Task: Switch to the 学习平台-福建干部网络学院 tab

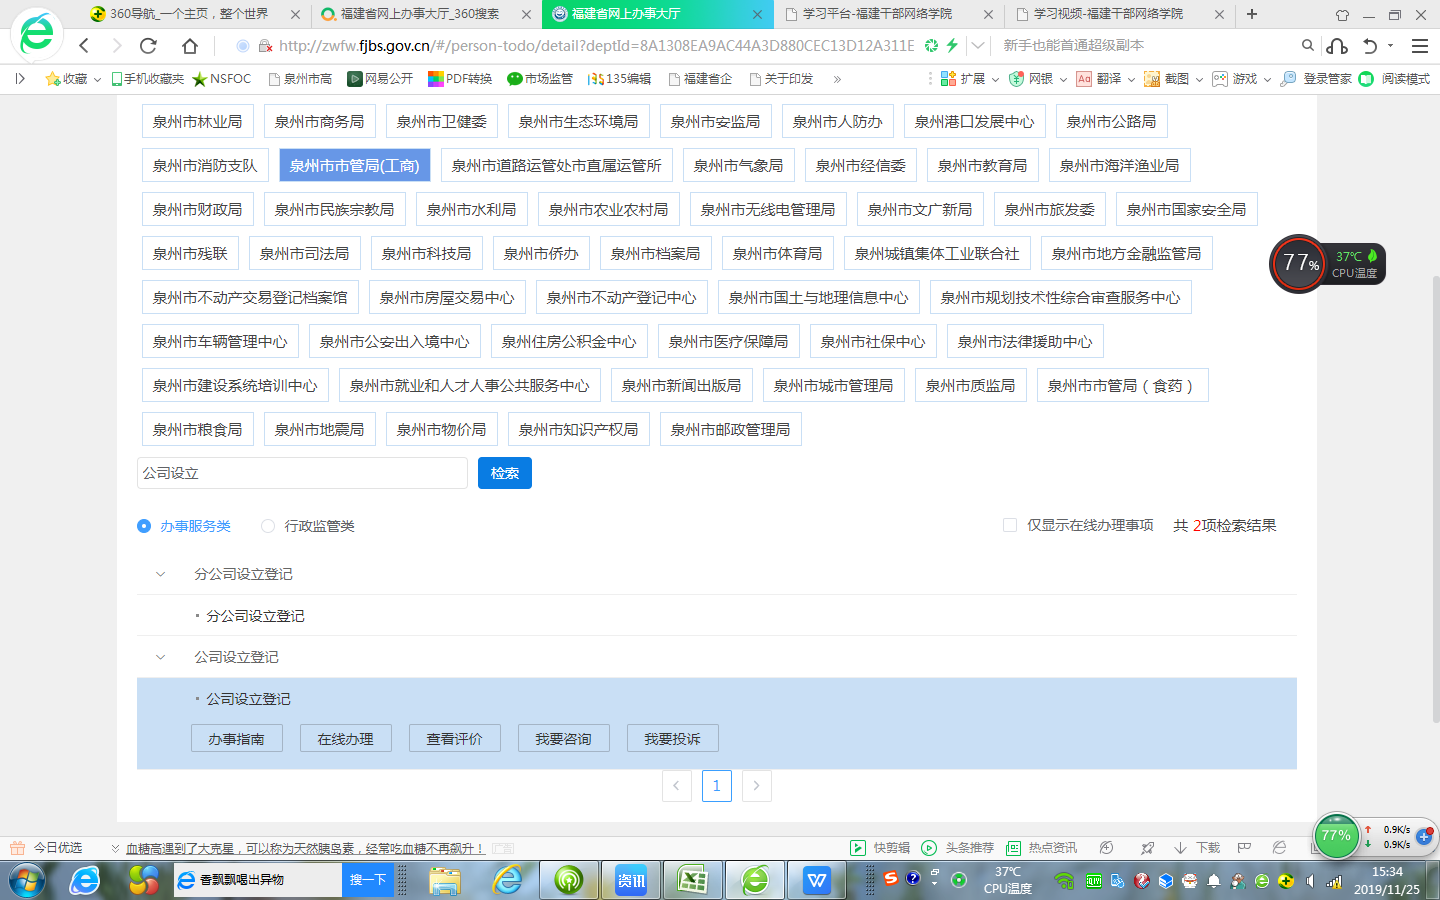Action: tap(876, 14)
